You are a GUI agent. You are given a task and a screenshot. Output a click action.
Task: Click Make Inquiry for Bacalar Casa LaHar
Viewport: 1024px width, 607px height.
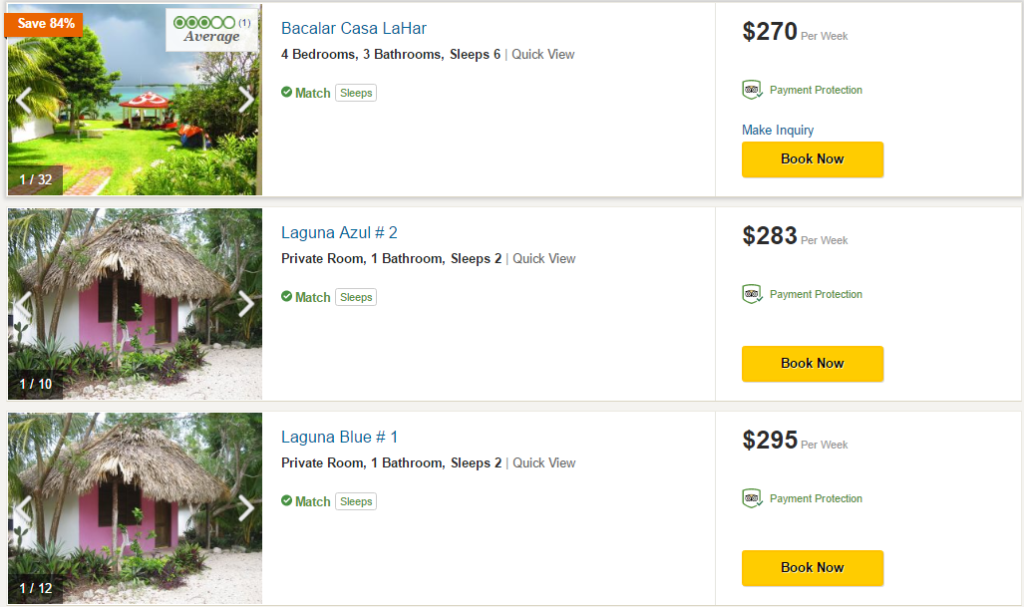[x=778, y=130]
